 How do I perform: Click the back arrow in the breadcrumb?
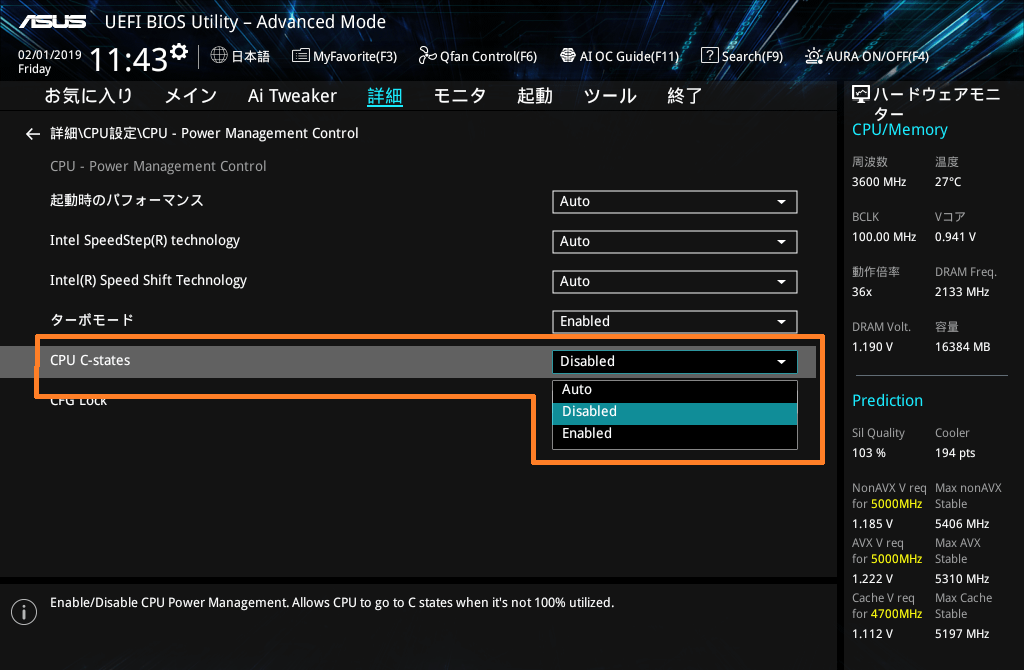[x=33, y=134]
